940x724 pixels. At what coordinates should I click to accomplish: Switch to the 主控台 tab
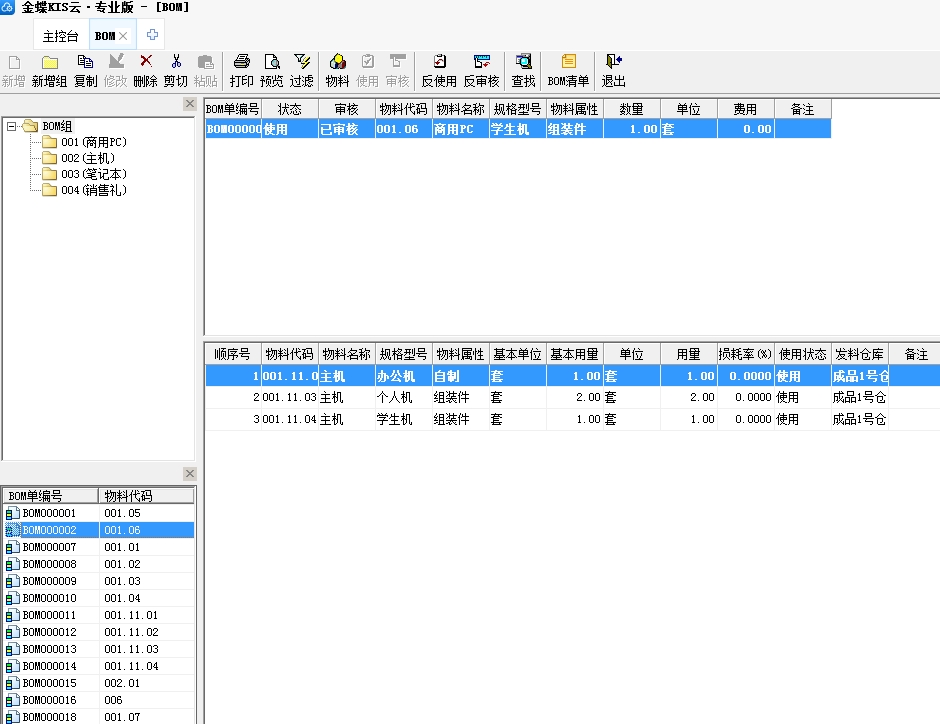tap(61, 36)
